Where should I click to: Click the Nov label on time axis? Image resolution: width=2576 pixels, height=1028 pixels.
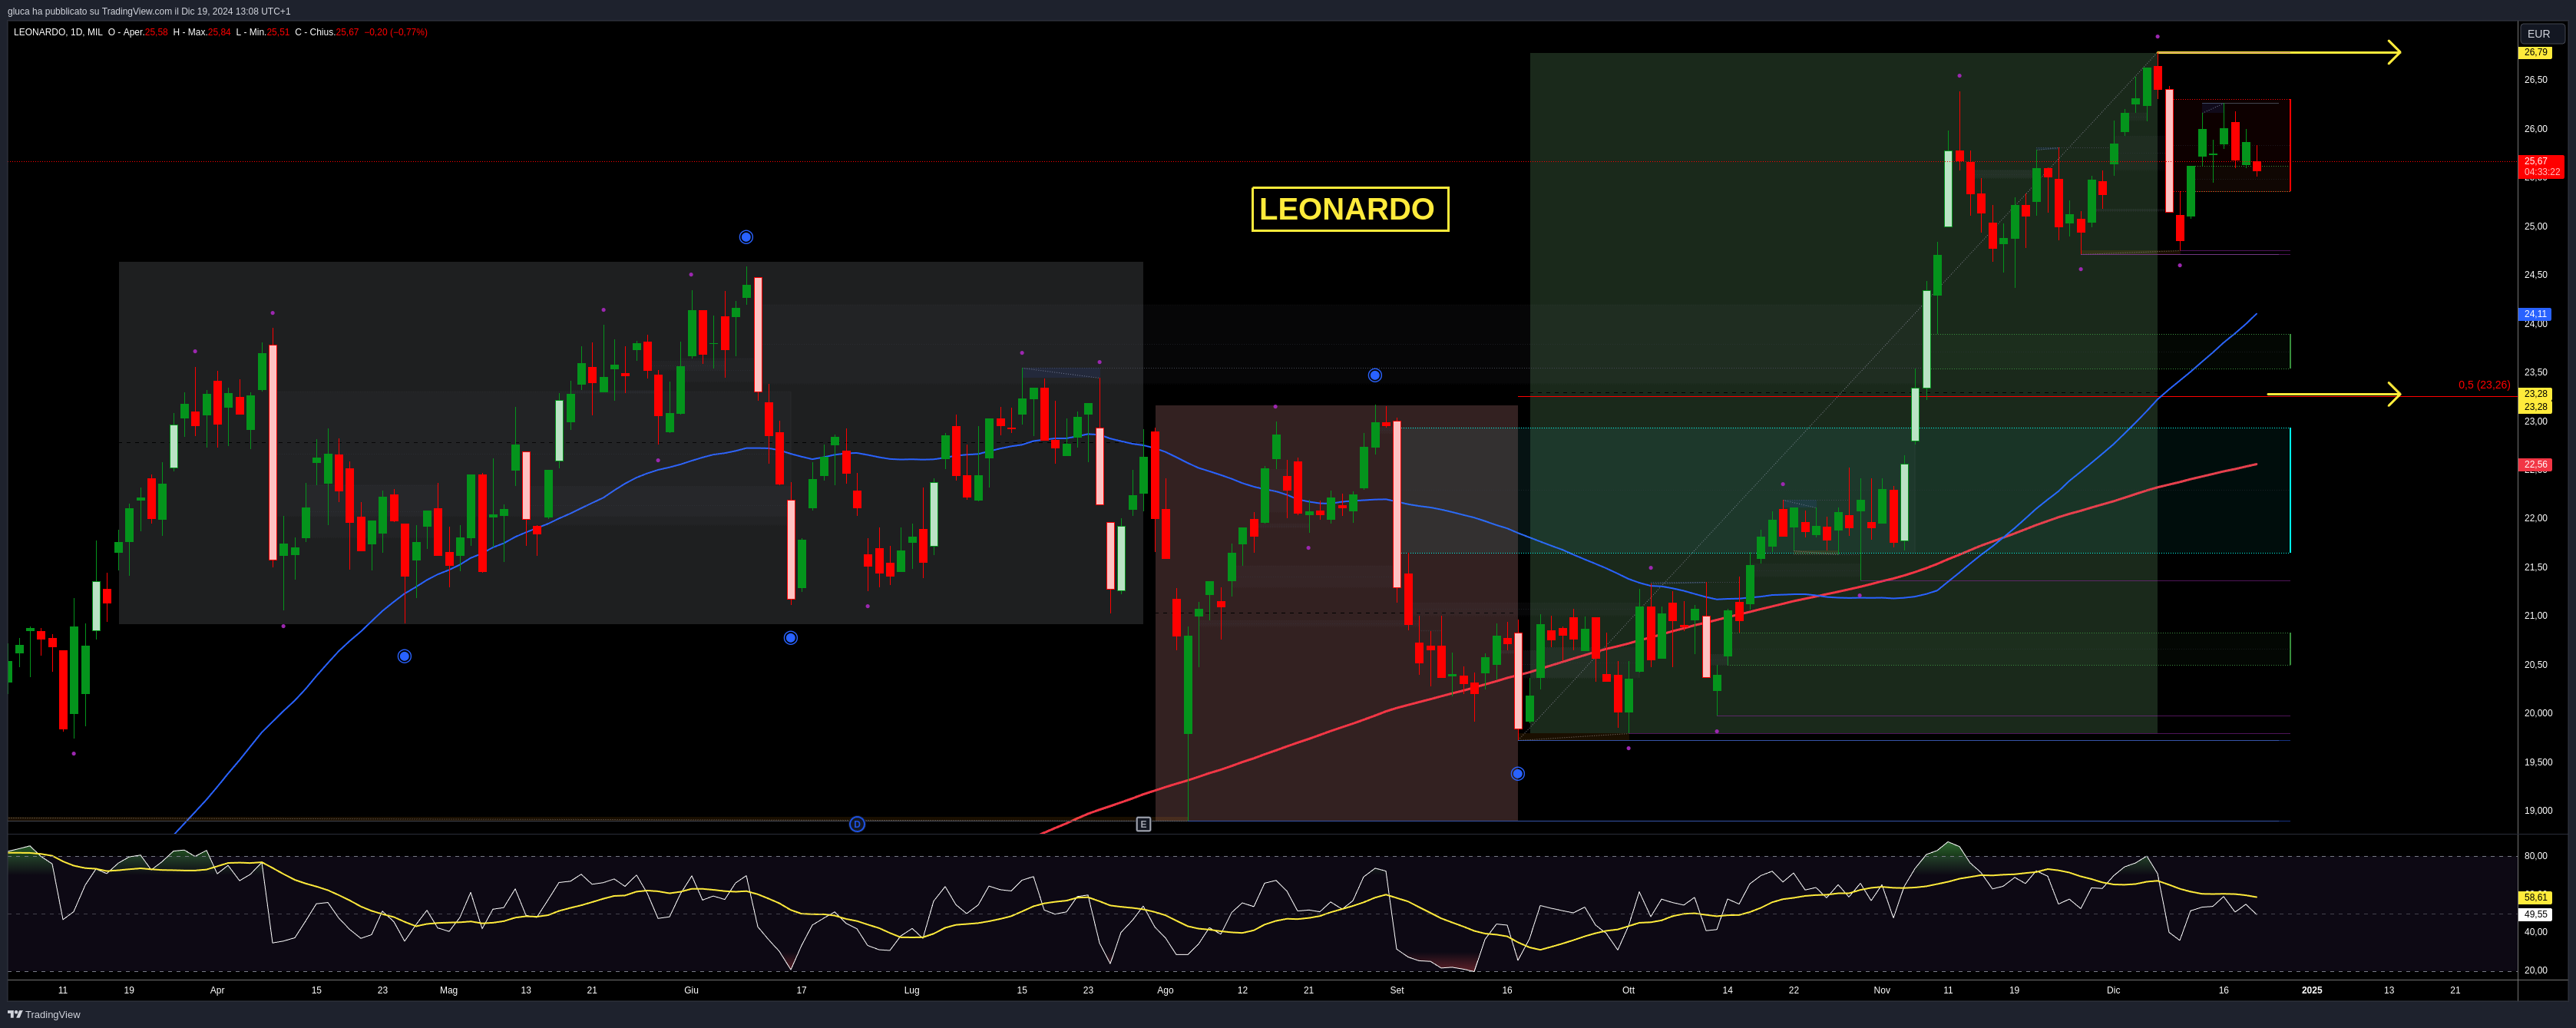pos(1882,990)
